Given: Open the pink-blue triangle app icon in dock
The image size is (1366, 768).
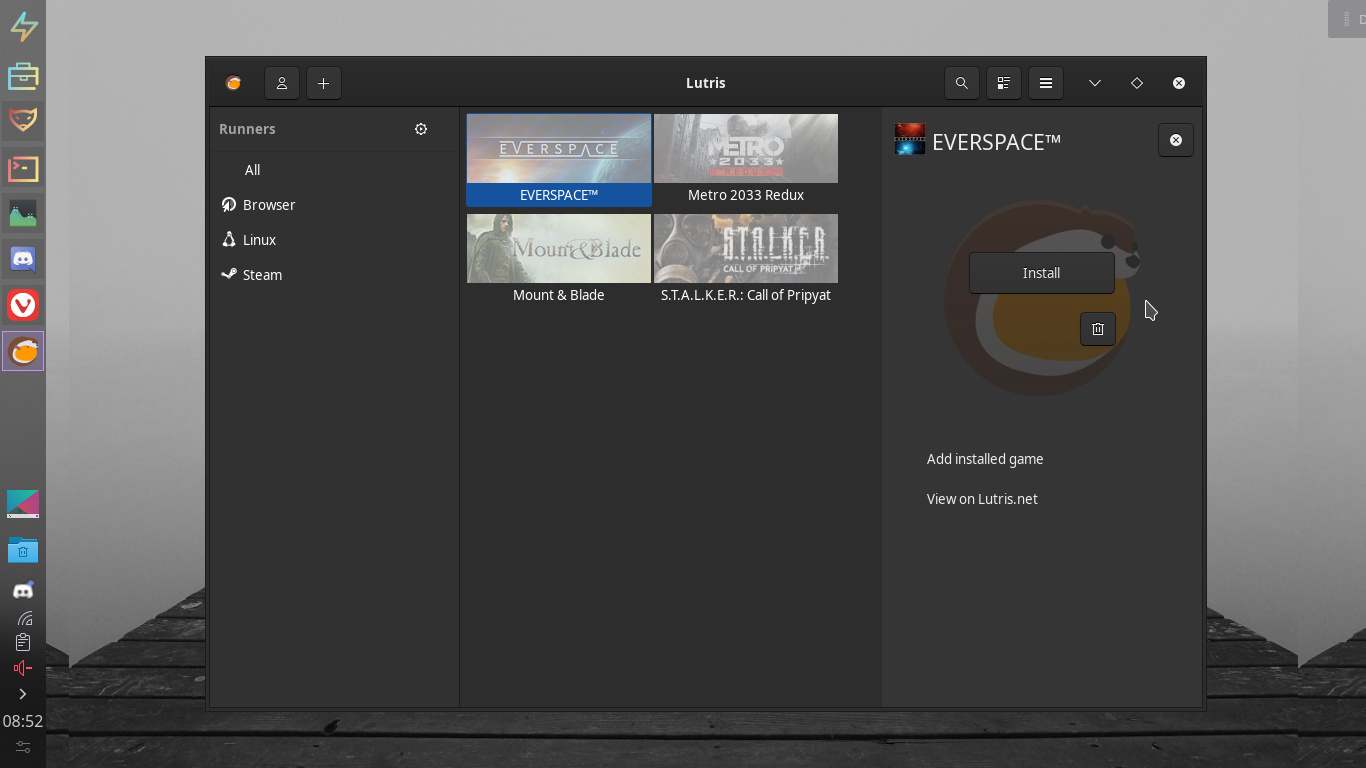Looking at the screenshot, I should coord(23,503).
